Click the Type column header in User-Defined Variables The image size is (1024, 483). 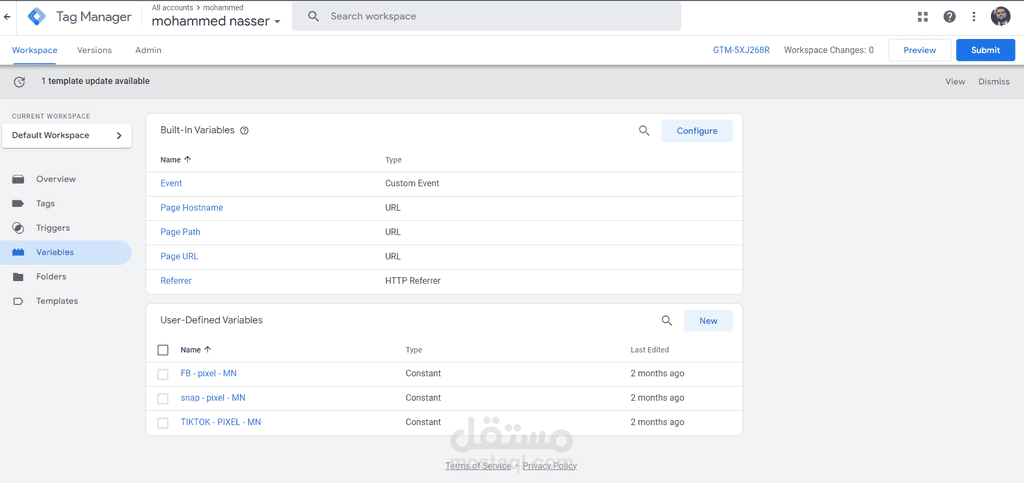click(414, 350)
